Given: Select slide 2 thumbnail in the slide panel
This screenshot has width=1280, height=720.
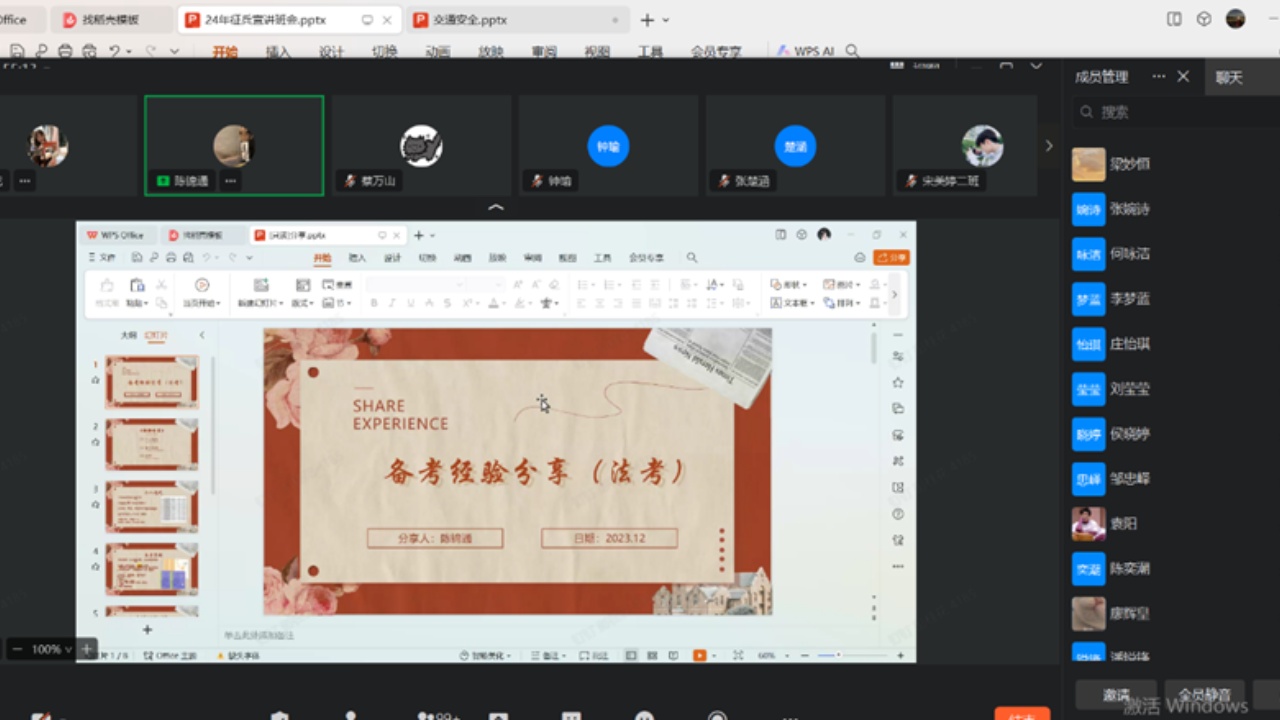Looking at the screenshot, I should click(x=150, y=443).
